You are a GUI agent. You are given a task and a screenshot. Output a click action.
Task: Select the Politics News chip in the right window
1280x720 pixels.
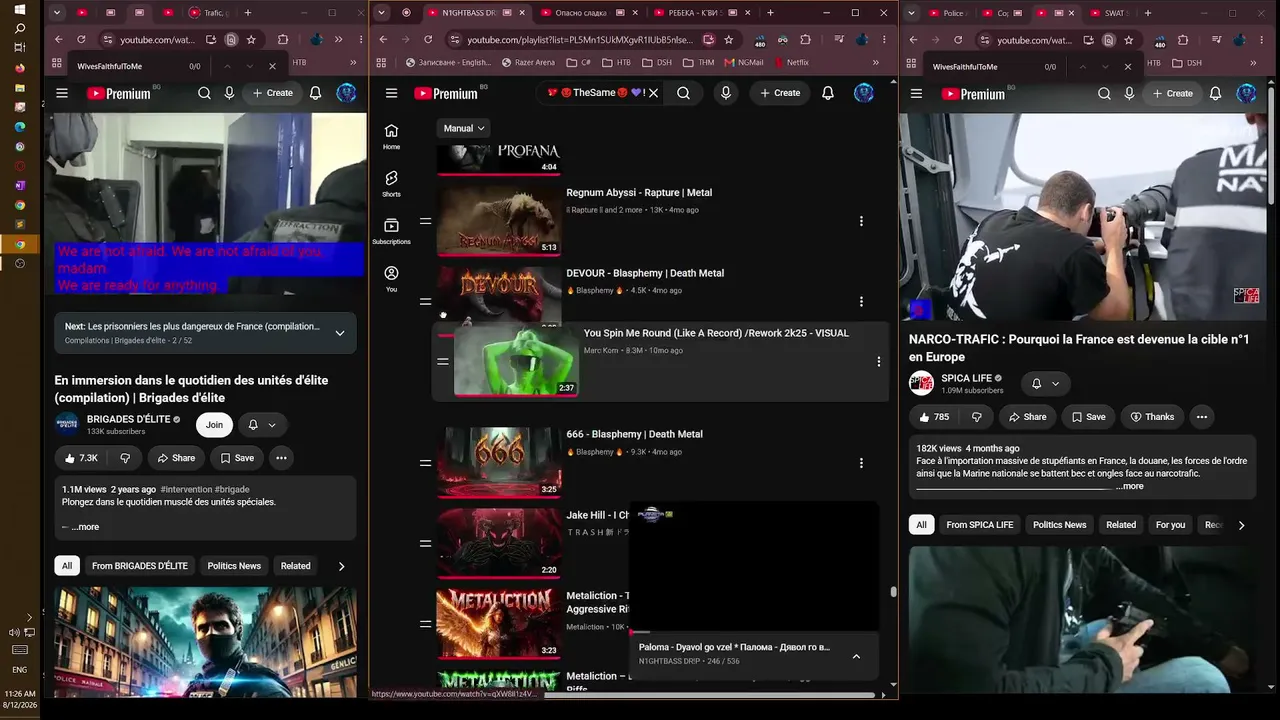click(1059, 525)
